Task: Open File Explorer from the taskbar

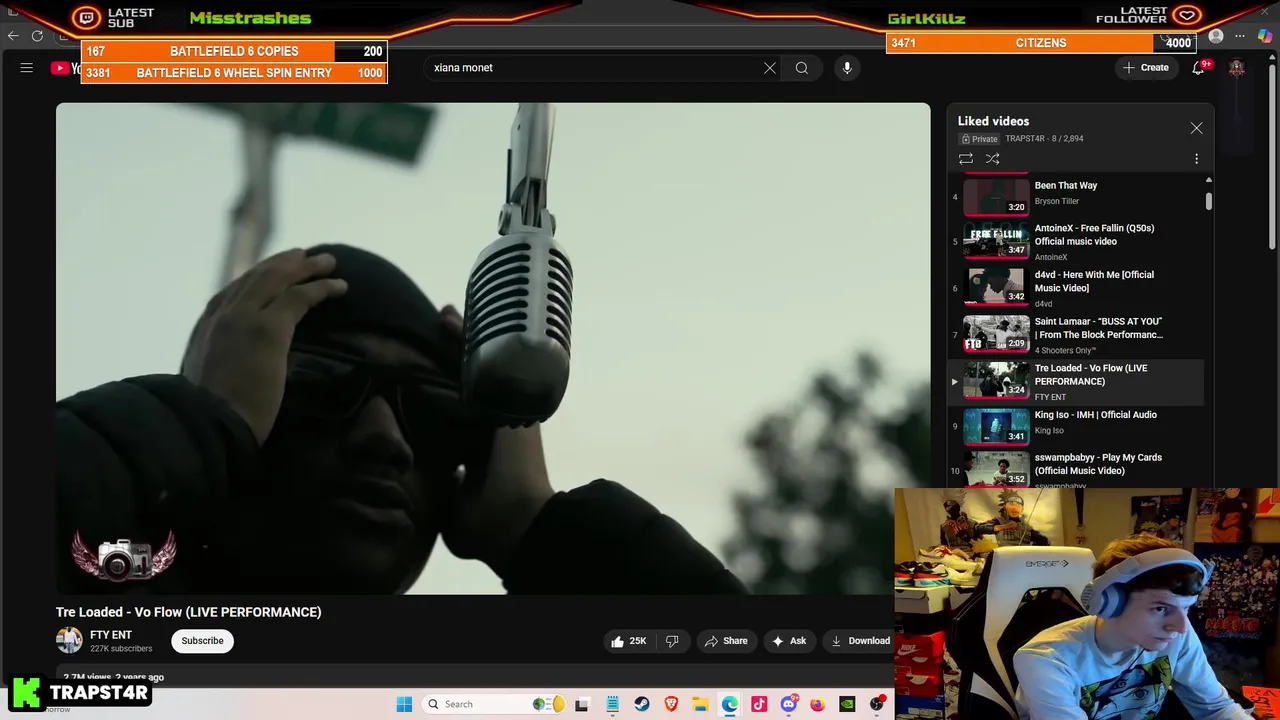Action: [700, 704]
